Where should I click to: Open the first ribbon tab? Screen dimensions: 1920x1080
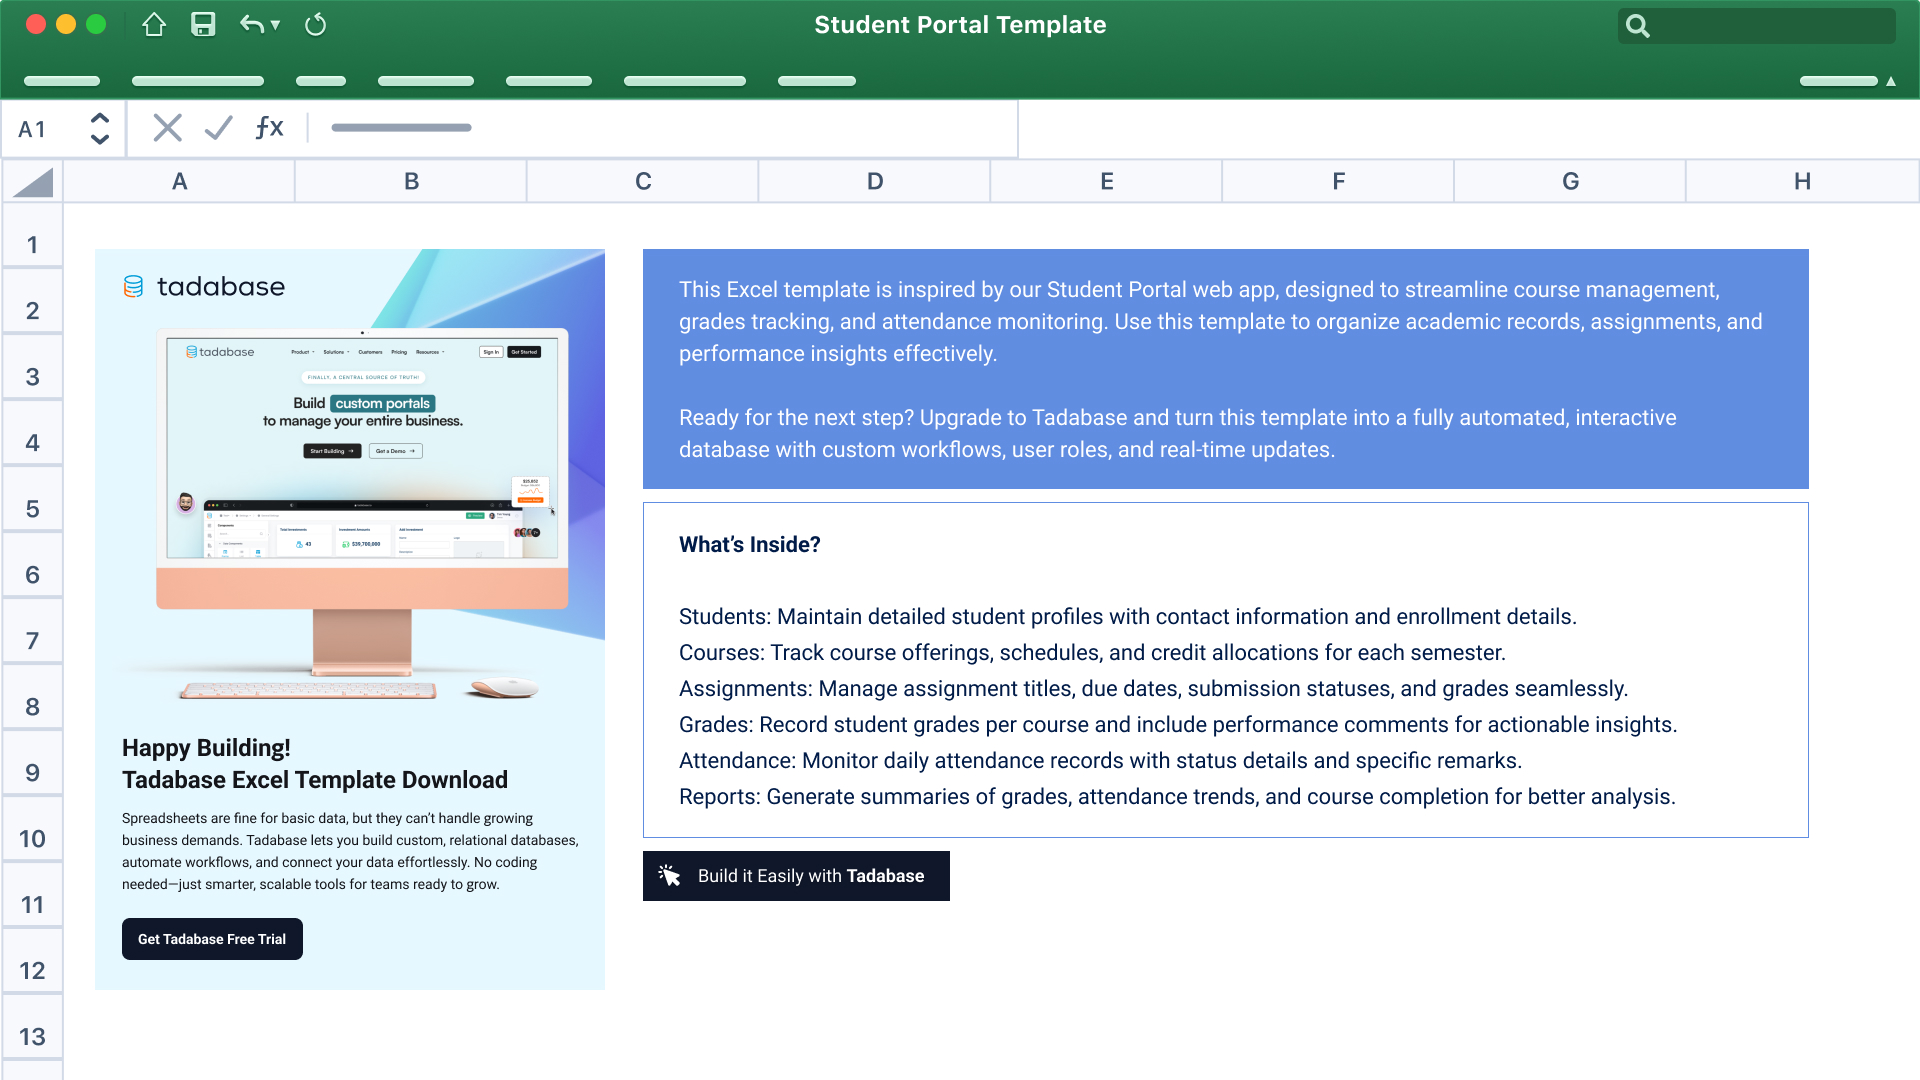coord(62,81)
